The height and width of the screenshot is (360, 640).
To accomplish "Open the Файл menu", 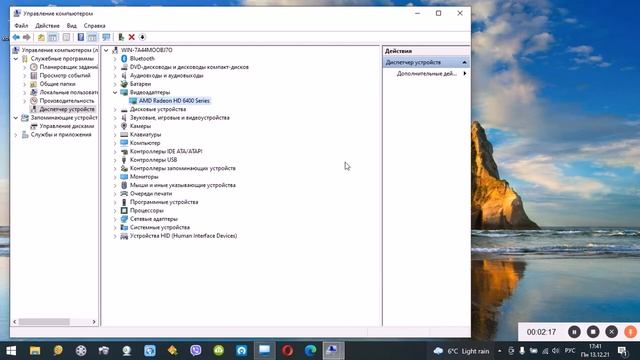I will [21, 26].
